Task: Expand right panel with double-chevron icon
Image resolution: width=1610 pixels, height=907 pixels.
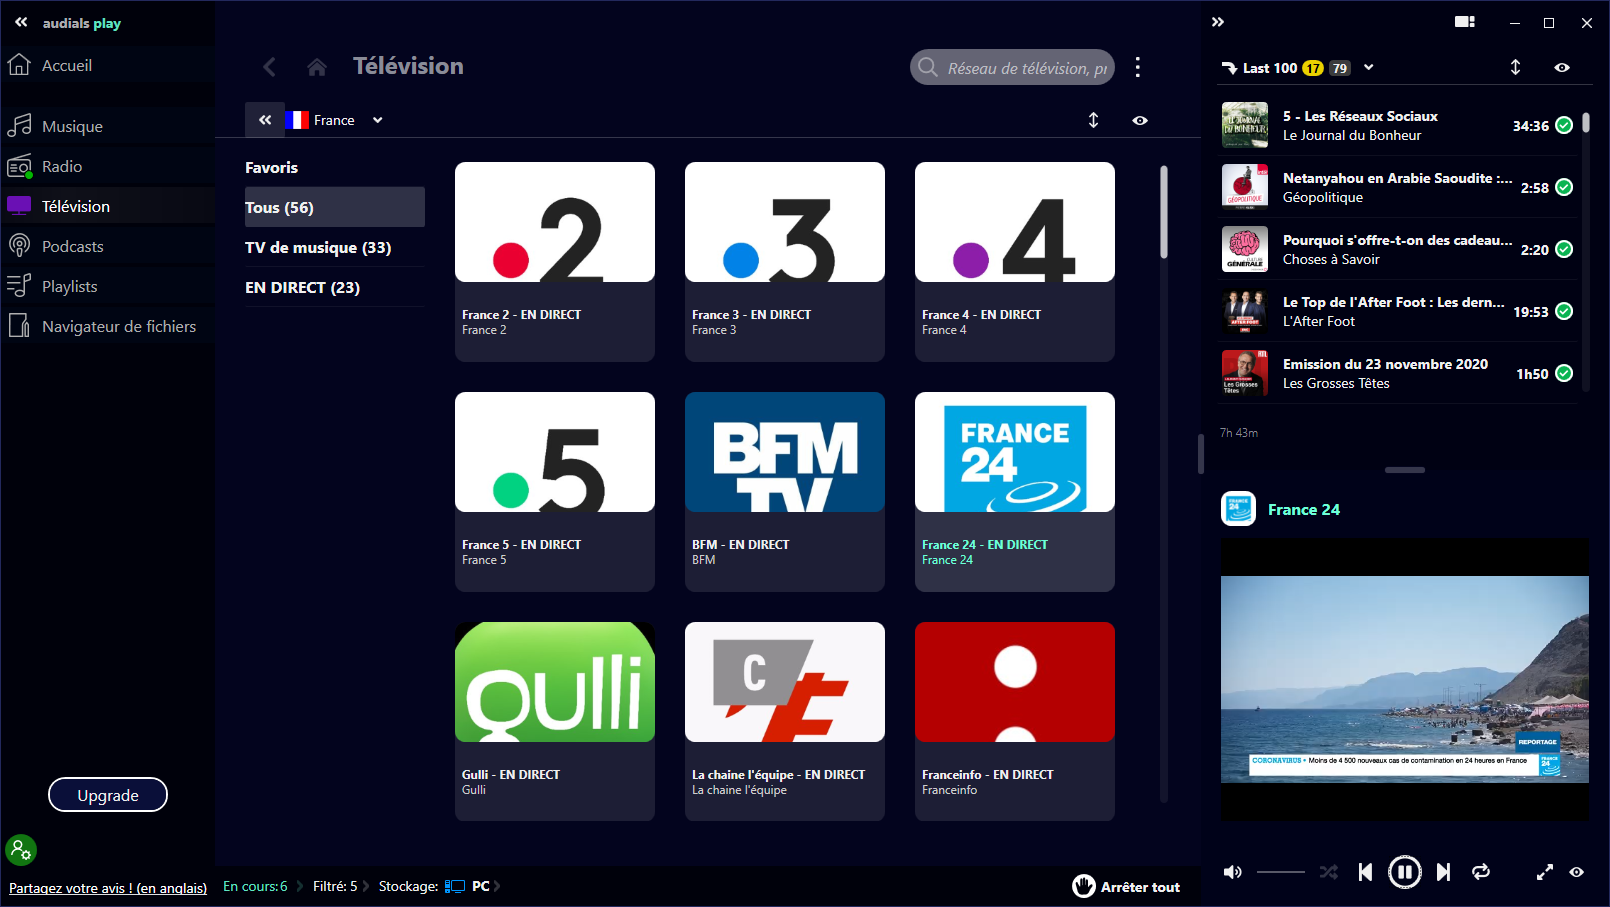Action: click(1218, 22)
